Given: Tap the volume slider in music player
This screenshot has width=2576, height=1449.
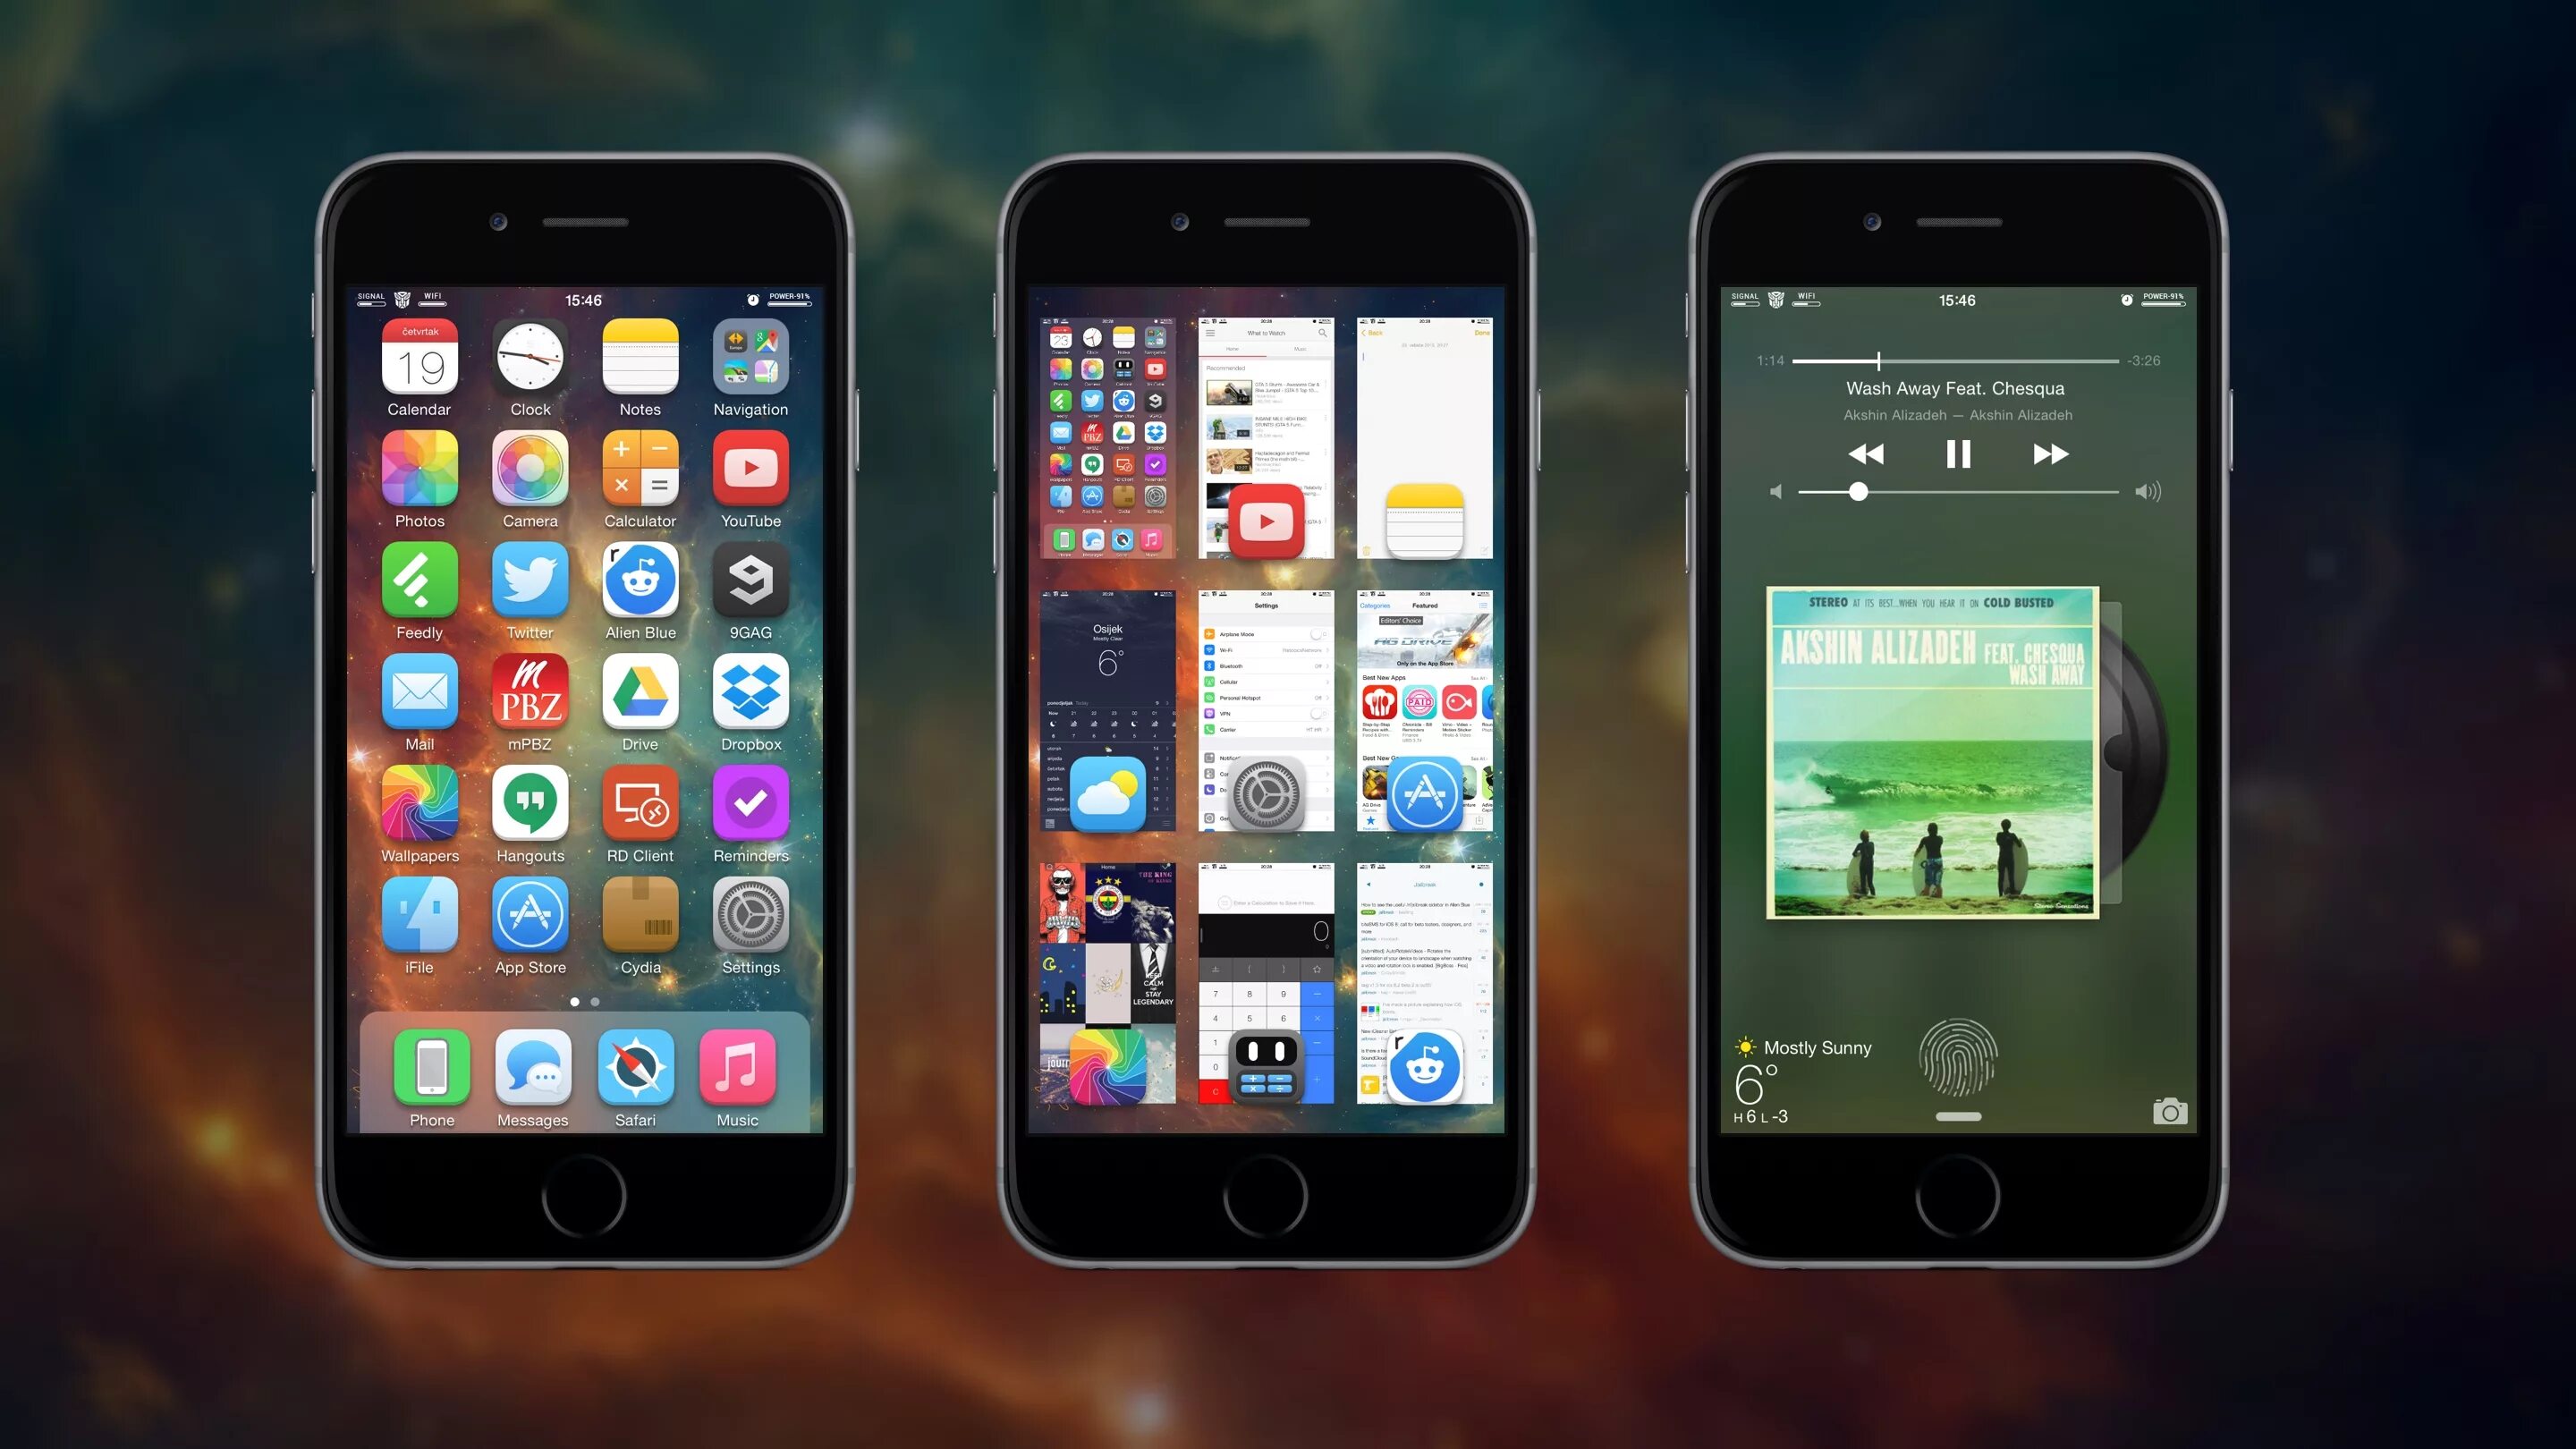Looking at the screenshot, I should point(1860,492).
